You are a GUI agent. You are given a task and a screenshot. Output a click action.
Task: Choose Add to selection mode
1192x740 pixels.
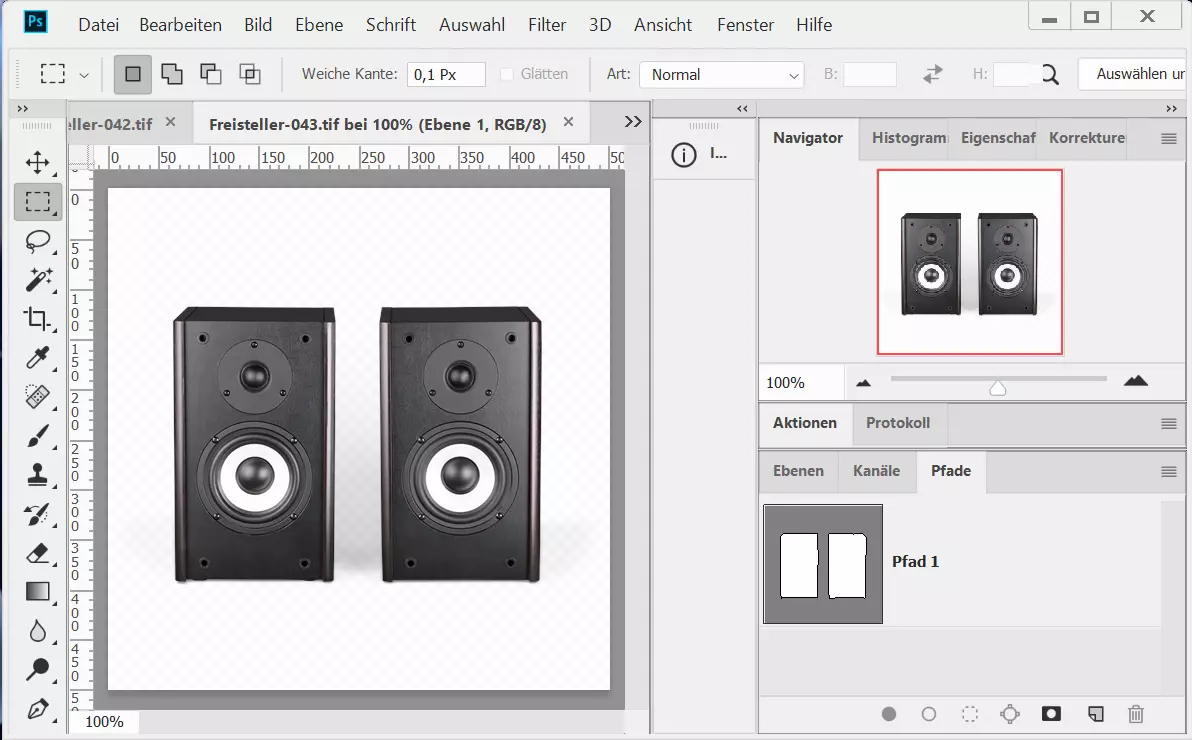172,74
